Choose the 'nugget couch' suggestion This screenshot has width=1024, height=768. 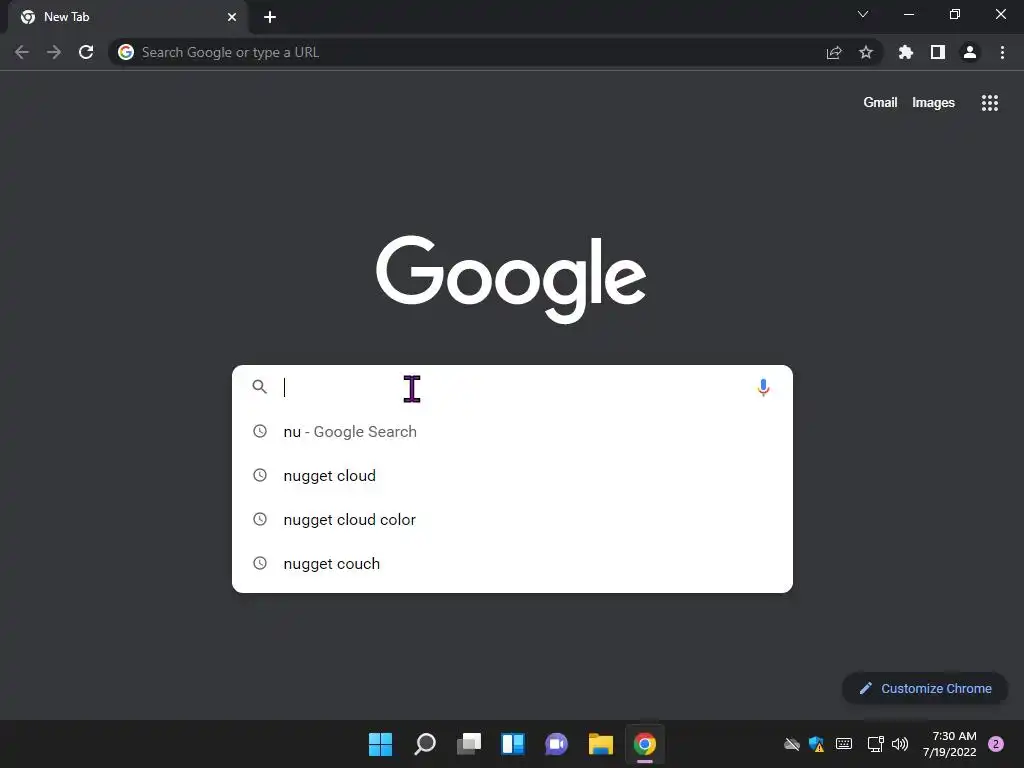pos(512,564)
